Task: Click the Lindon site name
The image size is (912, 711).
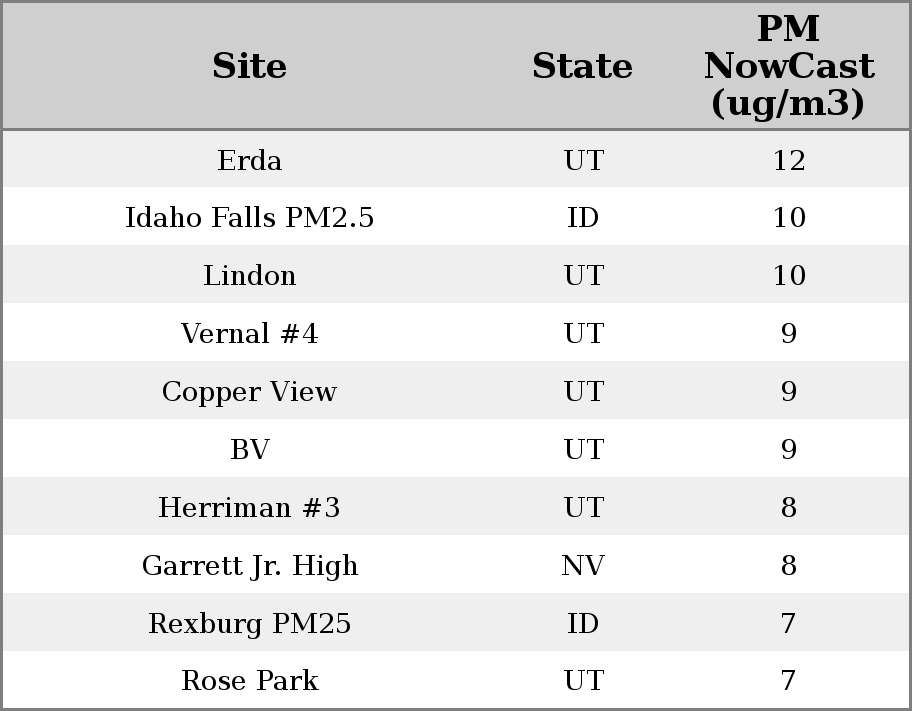Action: pyautogui.click(x=249, y=276)
